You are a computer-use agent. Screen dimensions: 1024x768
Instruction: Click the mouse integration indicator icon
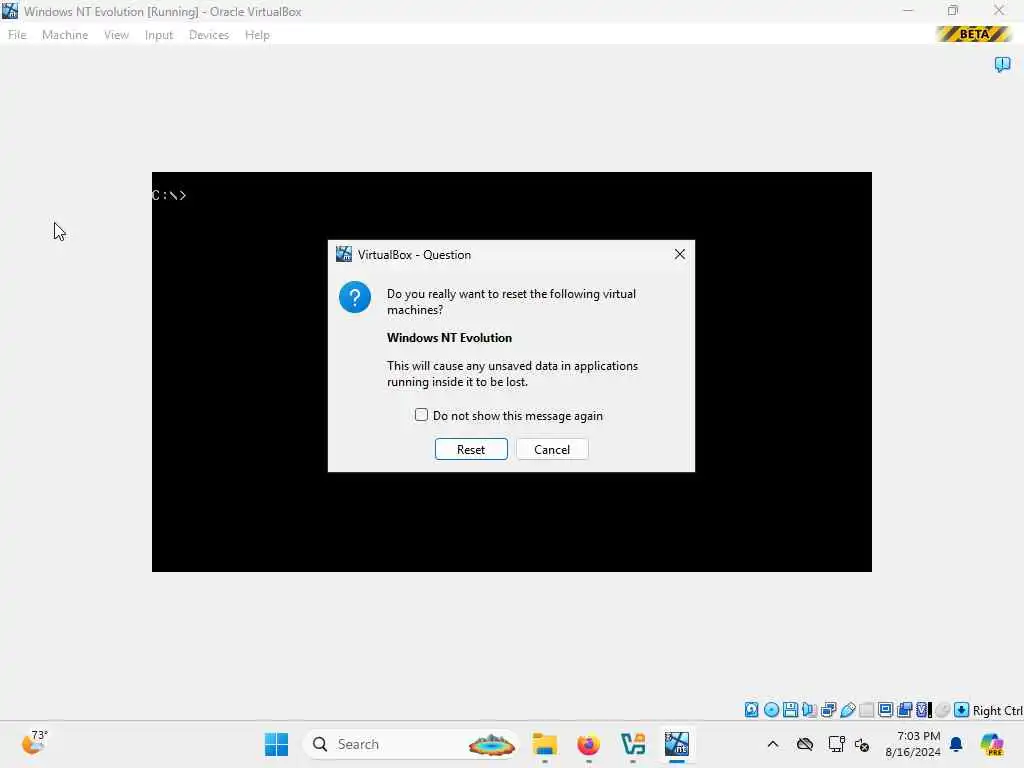(942, 710)
